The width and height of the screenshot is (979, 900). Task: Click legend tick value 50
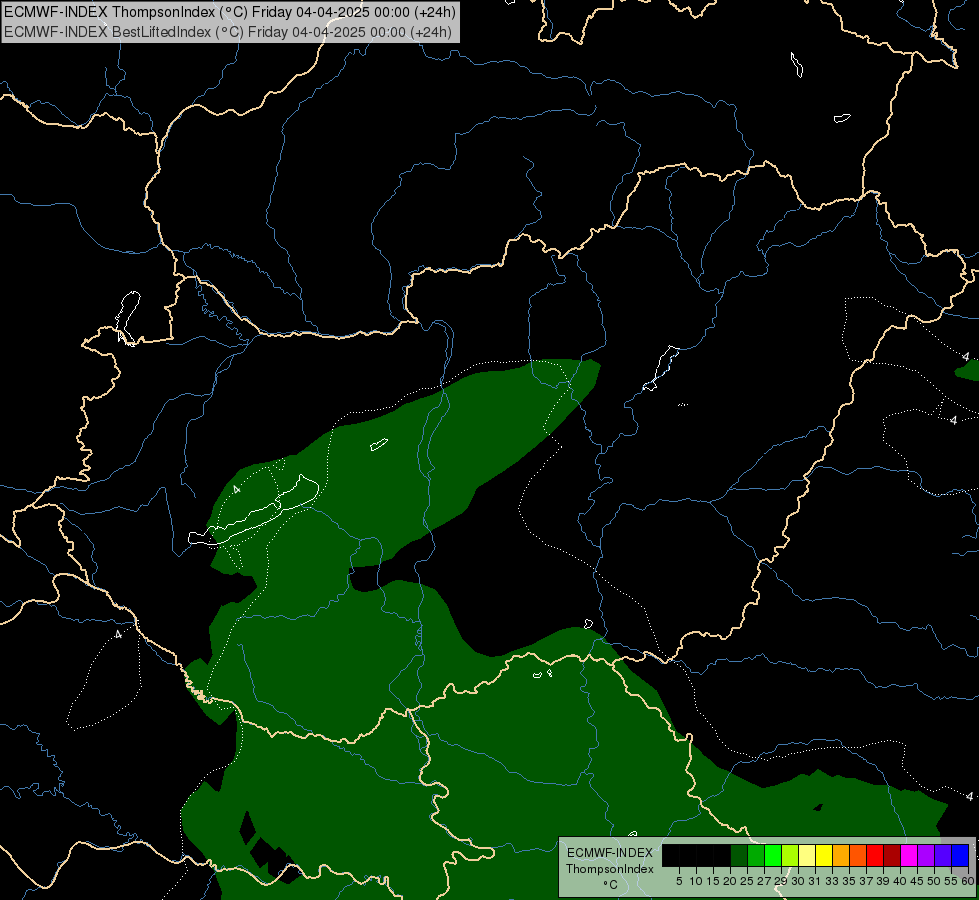click(x=934, y=881)
